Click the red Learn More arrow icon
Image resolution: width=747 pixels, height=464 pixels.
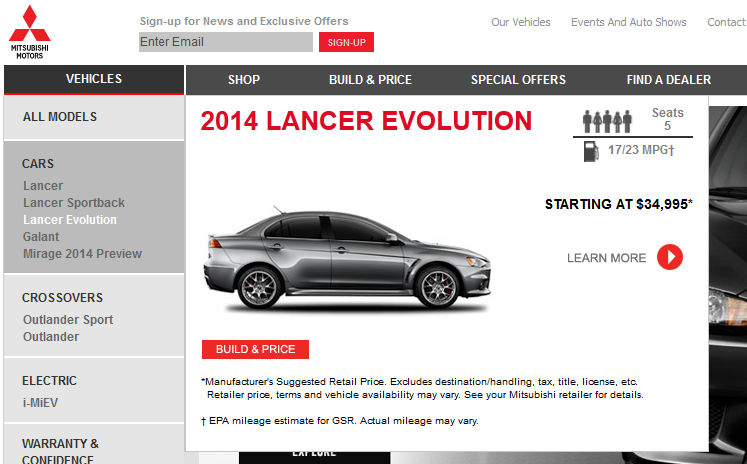click(669, 257)
